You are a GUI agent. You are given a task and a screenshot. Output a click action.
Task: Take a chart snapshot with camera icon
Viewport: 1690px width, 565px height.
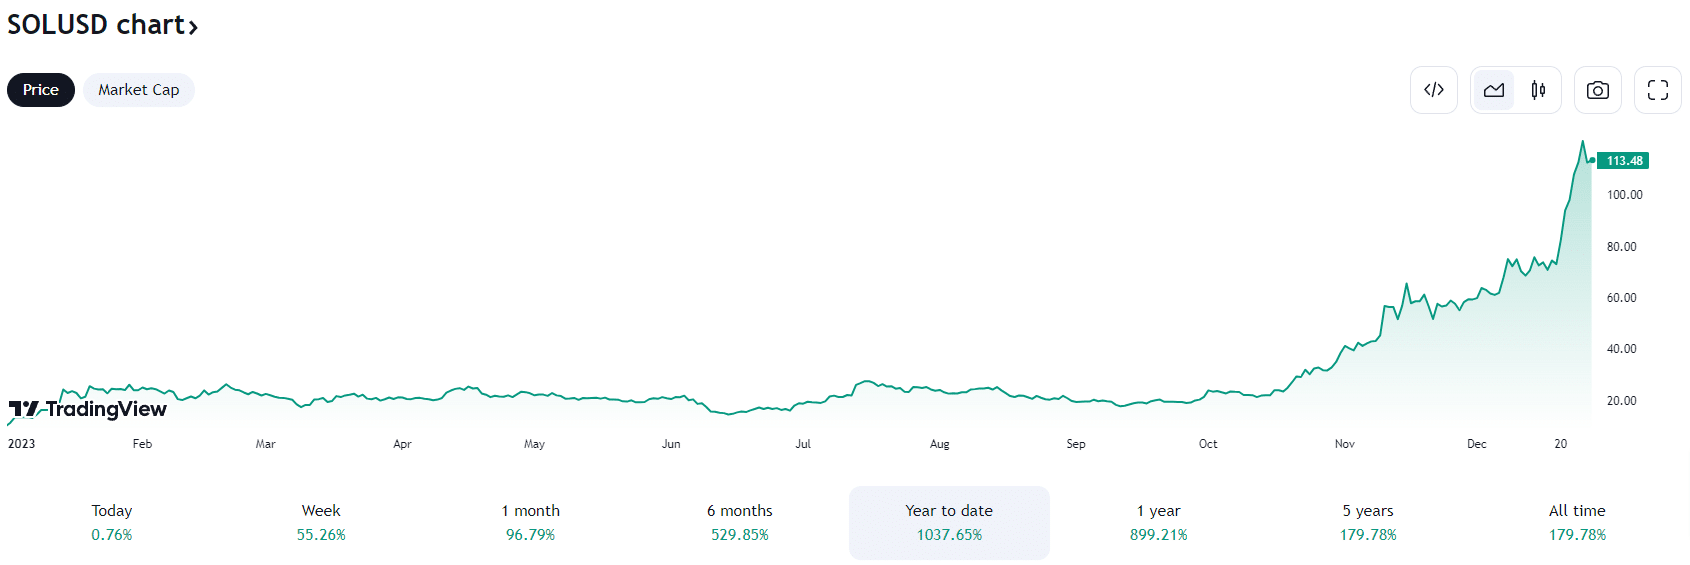1597,90
